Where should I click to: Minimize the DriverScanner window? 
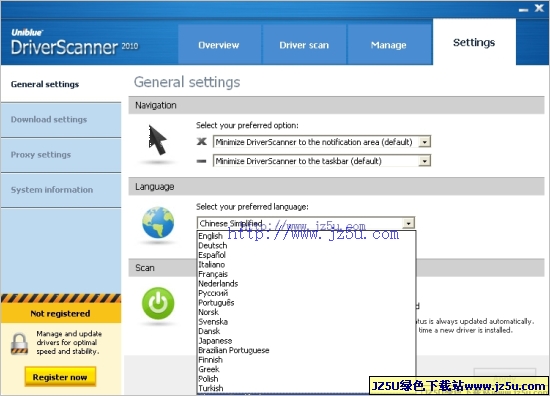tap(523, 9)
